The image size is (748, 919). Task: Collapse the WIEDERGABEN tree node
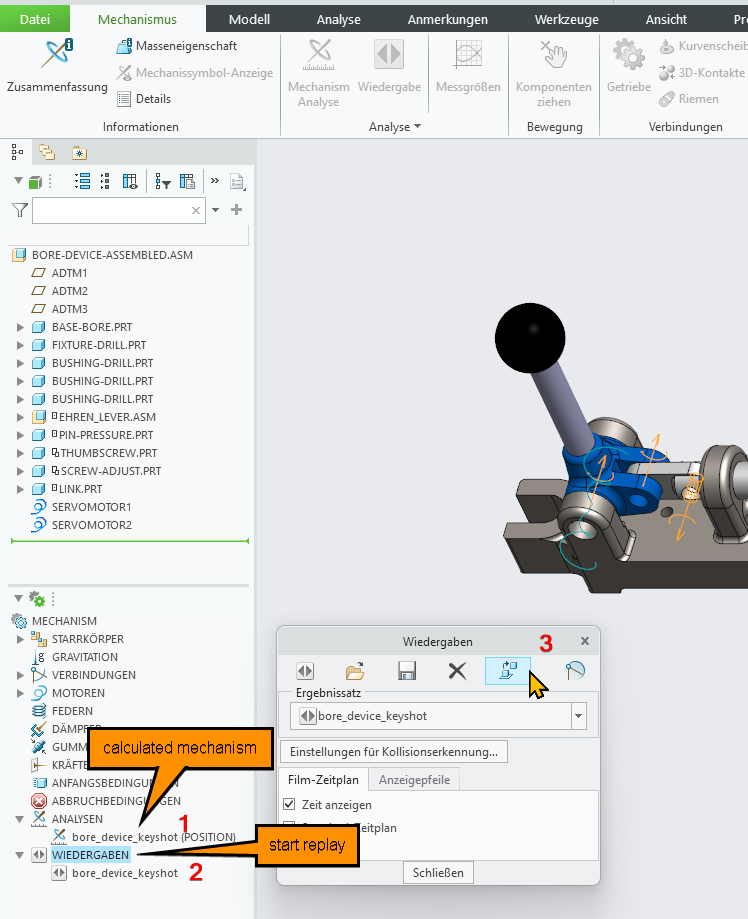(21, 855)
